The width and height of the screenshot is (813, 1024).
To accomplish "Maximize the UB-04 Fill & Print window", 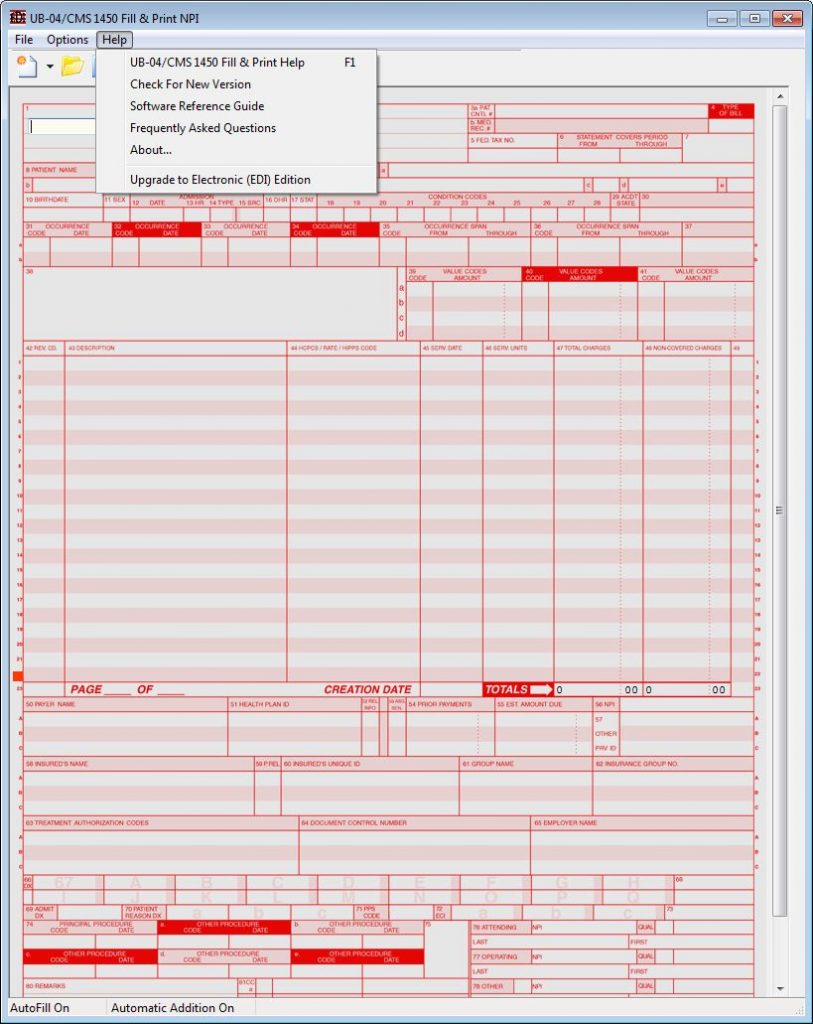I will point(754,18).
